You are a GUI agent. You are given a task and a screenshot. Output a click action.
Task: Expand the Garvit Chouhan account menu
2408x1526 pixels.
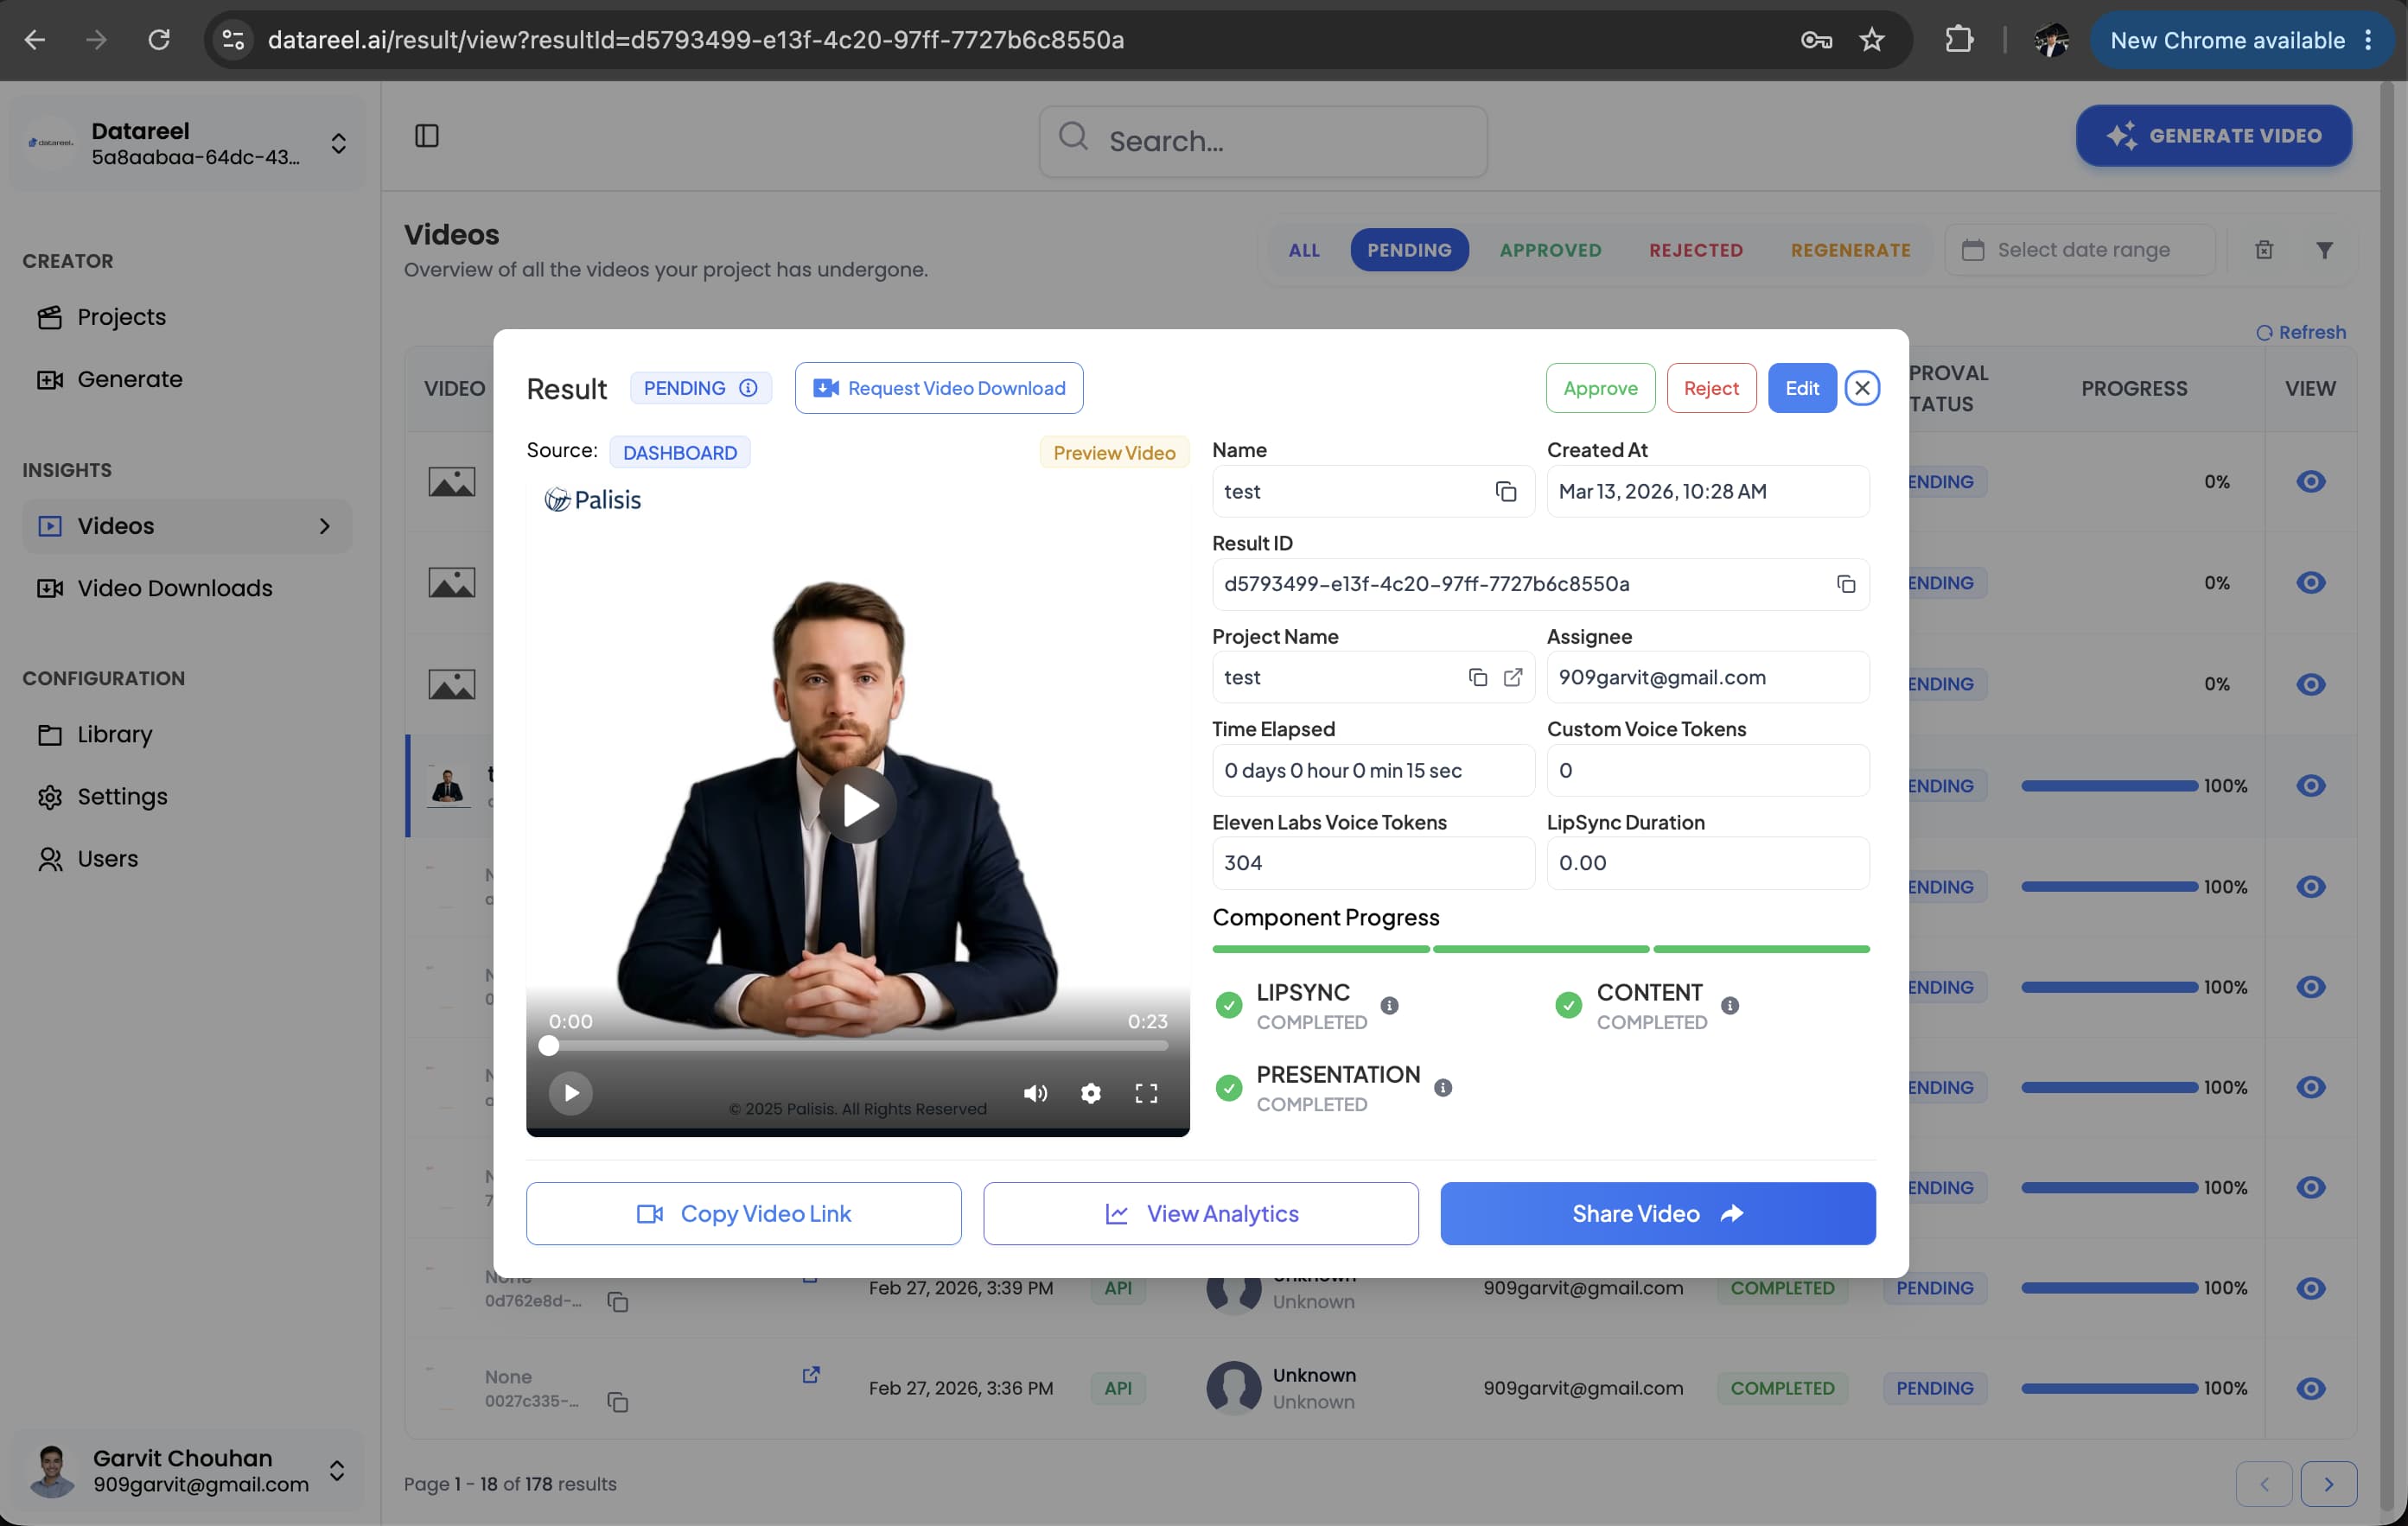pos(337,1470)
